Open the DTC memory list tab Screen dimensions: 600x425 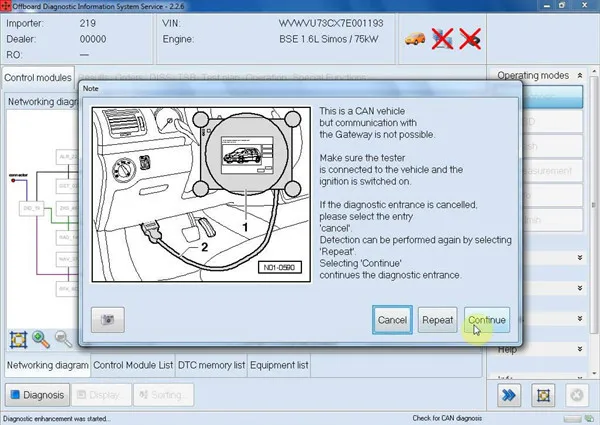211,365
